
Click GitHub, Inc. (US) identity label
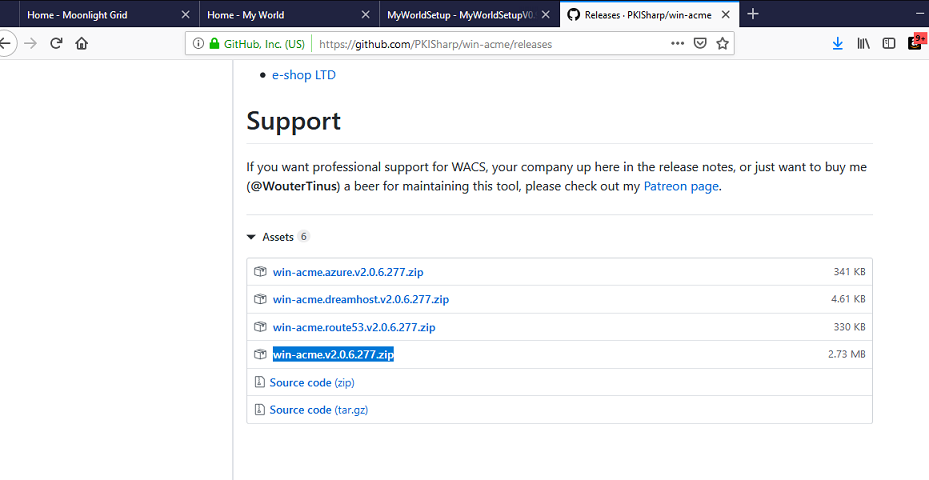coord(264,44)
